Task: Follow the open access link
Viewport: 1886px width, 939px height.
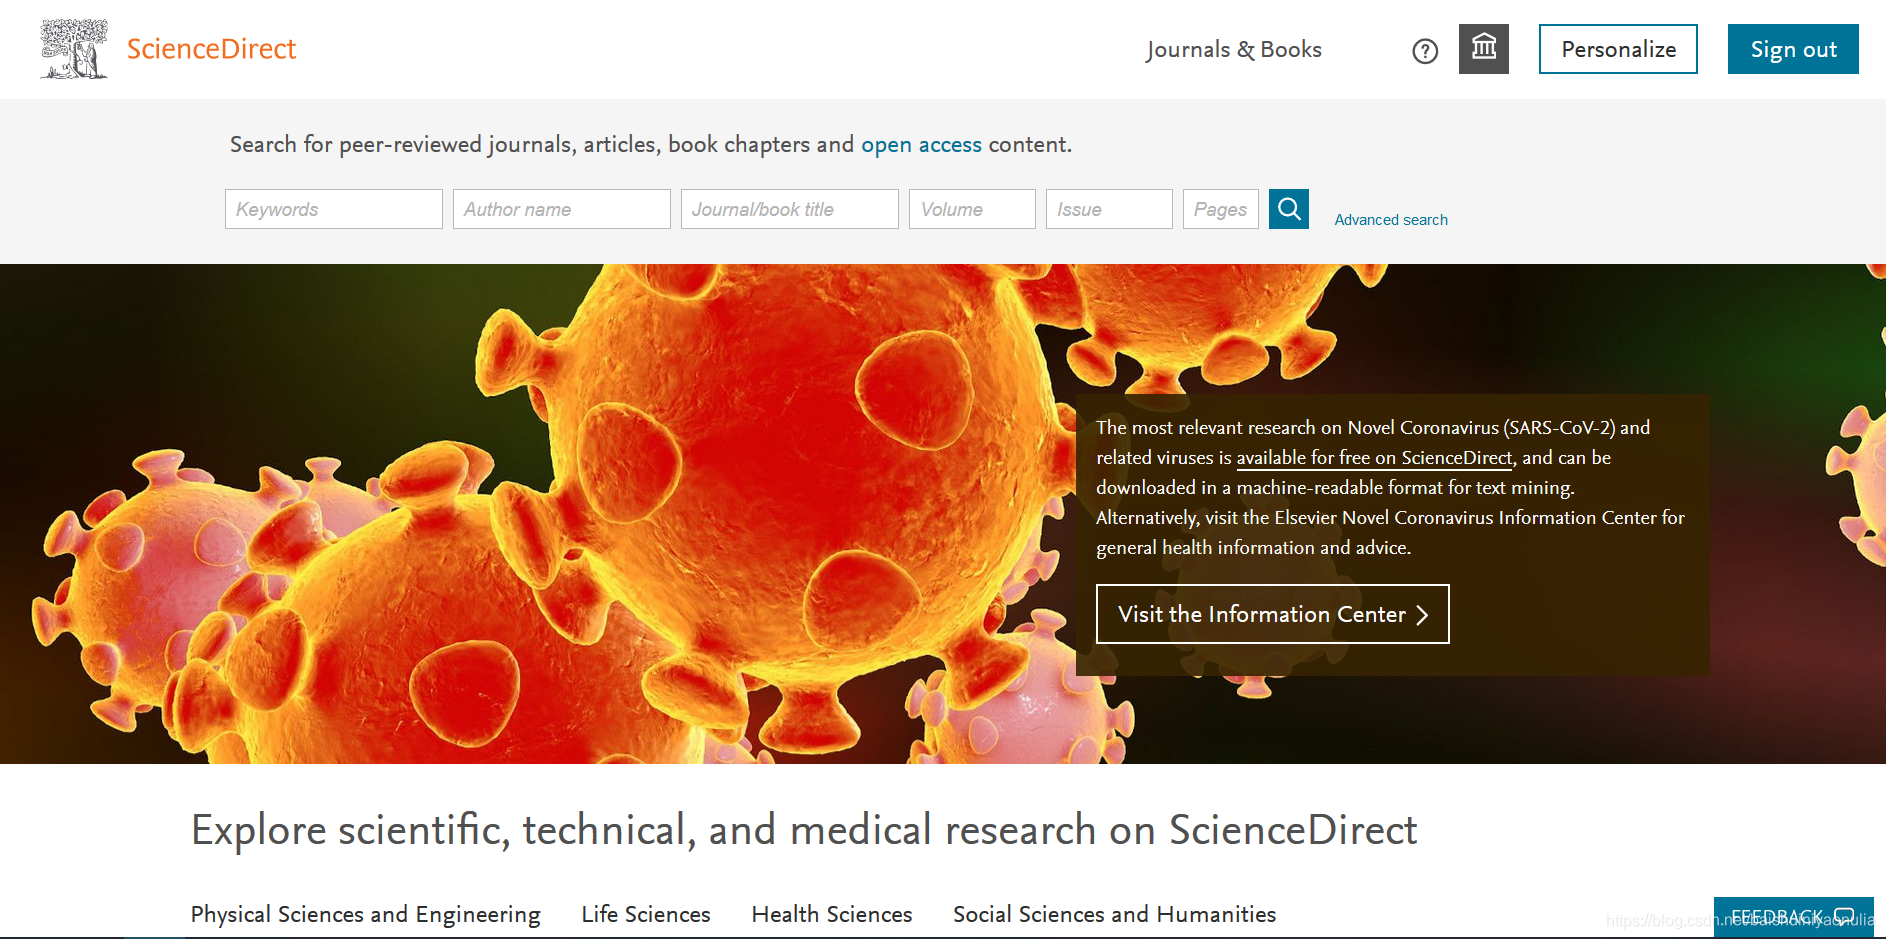Action: pos(921,145)
